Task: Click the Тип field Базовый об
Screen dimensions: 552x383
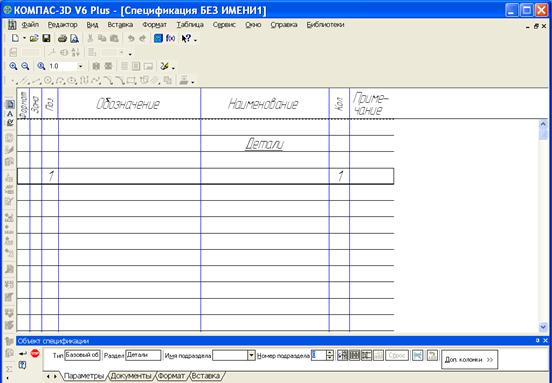Action: point(82,355)
